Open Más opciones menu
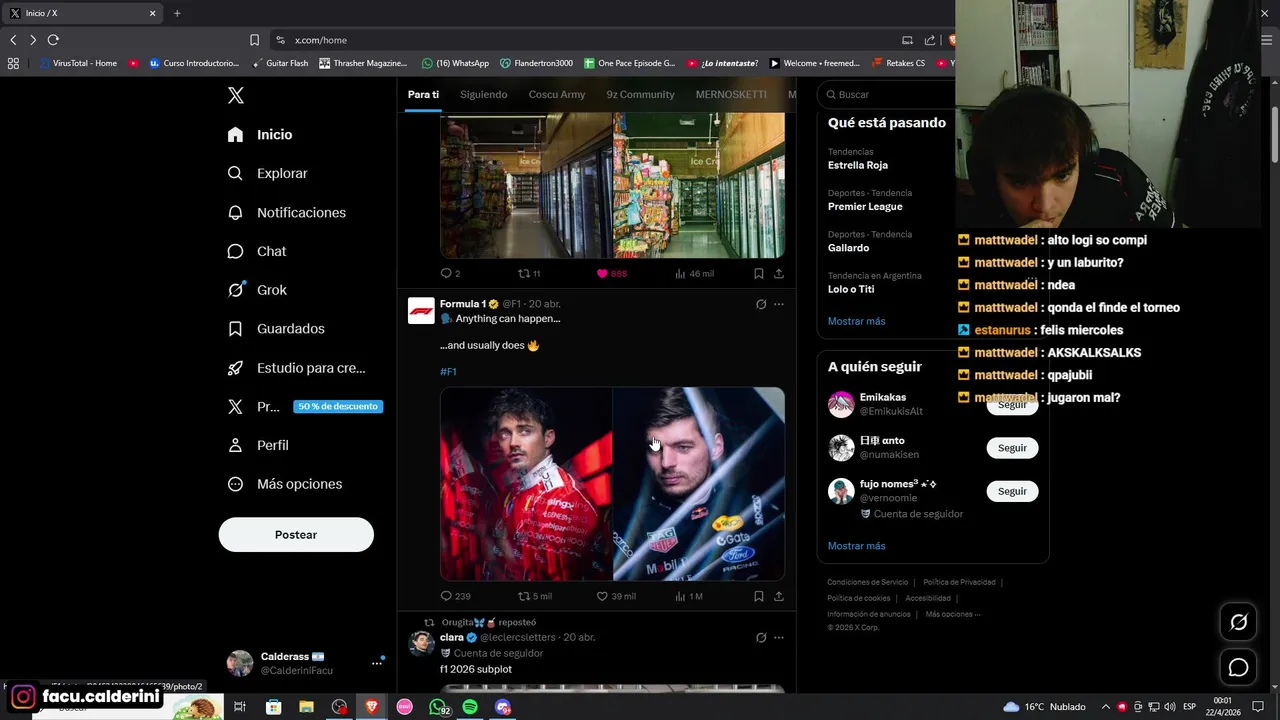 [x=285, y=484]
